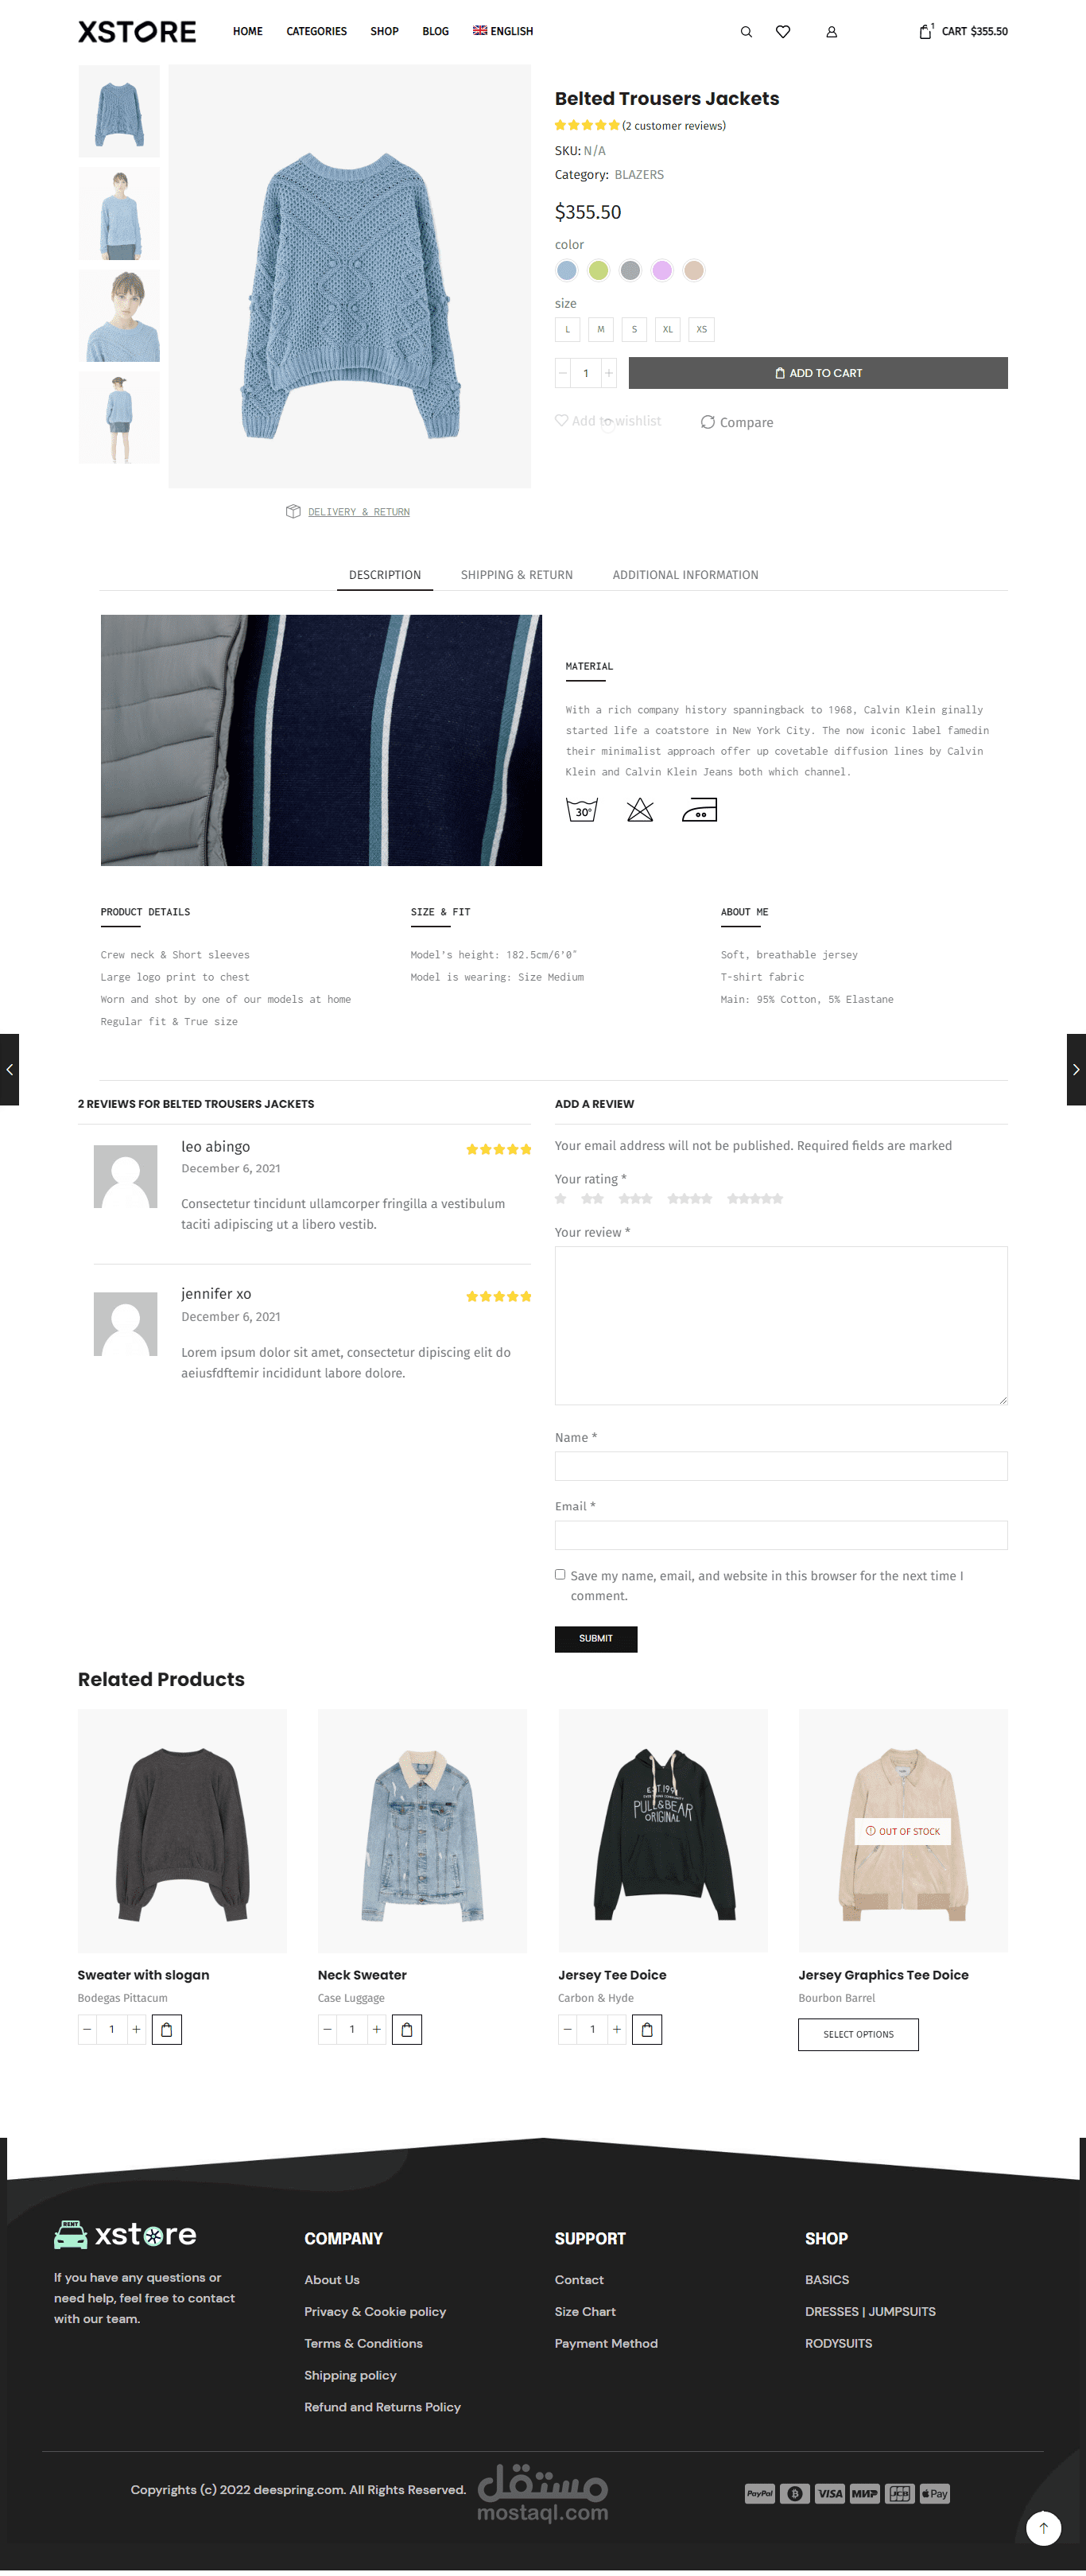Select the green color swatch
Screen dimensions: 1086x2576
coord(598,270)
